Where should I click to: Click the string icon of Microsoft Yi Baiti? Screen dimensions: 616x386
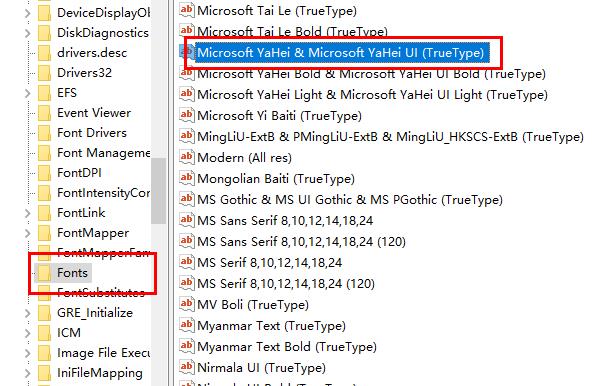pos(187,115)
